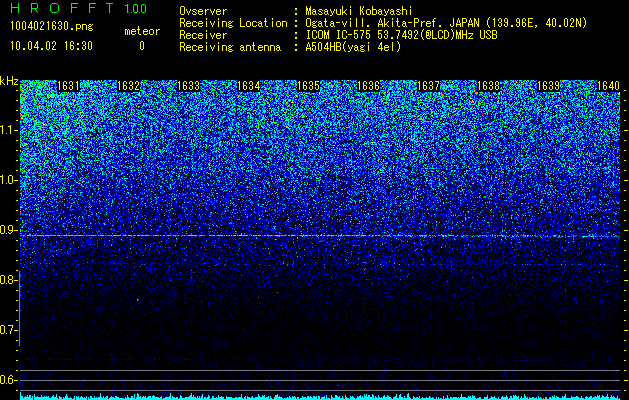Click the 1.0 frequency axis label
The width and height of the screenshot is (629, 400).
(x=9, y=180)
